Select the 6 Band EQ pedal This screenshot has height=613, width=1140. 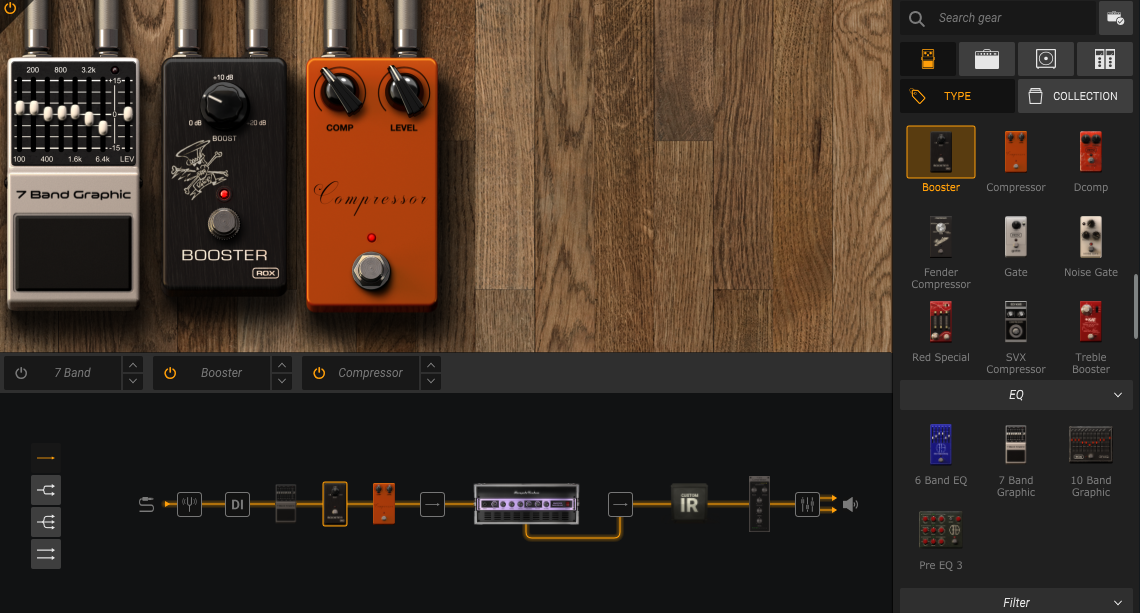tap(941, 454)
